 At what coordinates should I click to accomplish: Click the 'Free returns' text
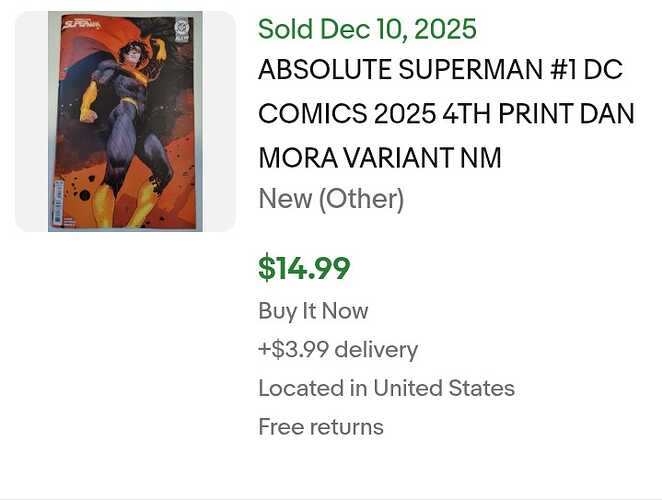coord(321,427)
